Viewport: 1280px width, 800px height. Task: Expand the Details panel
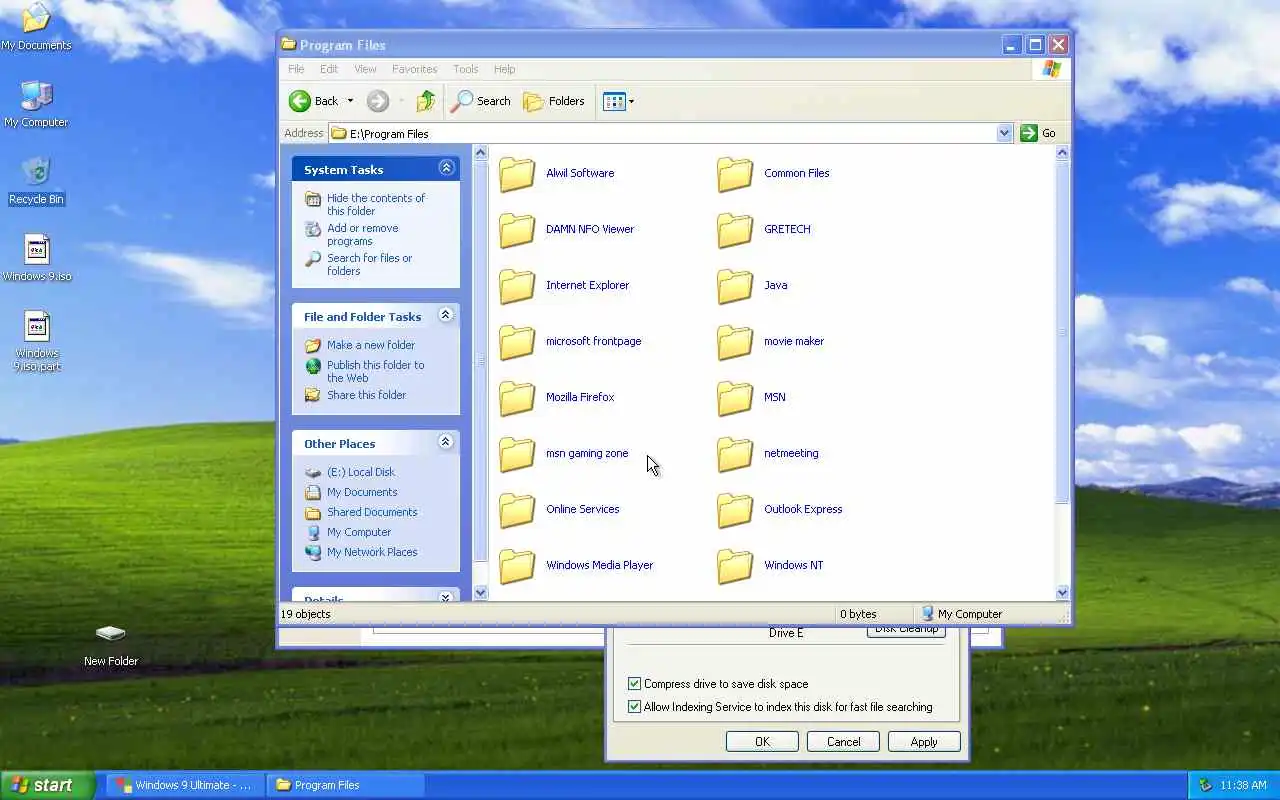tap(446, 597)
